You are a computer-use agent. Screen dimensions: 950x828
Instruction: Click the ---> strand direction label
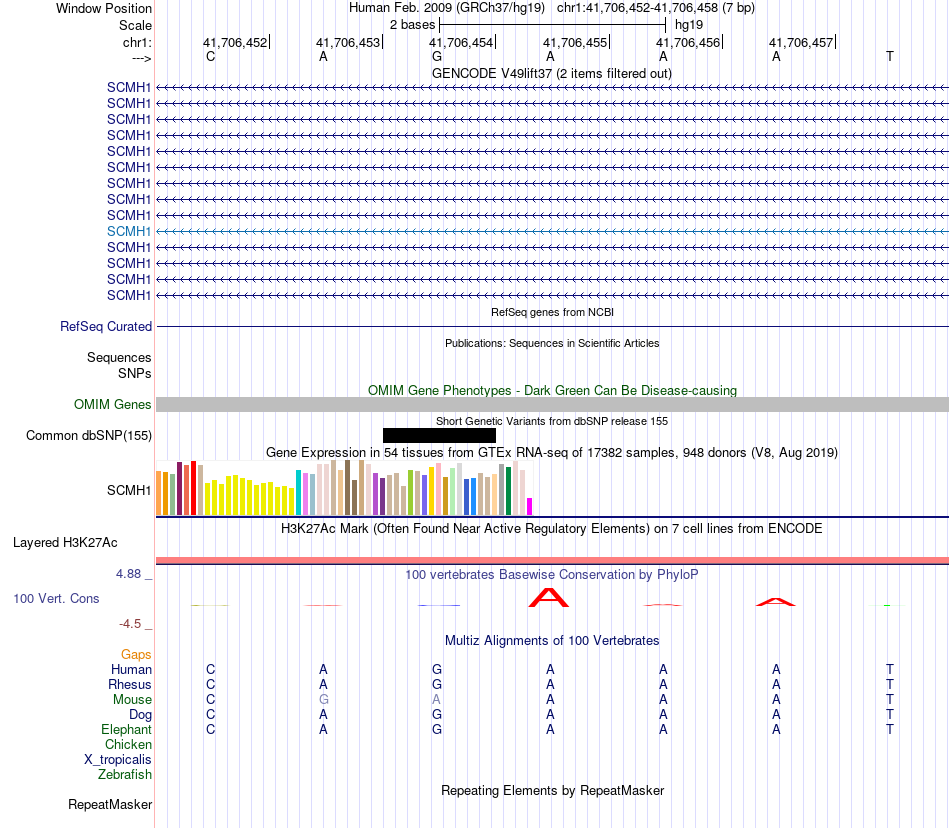tap(142, 58)
